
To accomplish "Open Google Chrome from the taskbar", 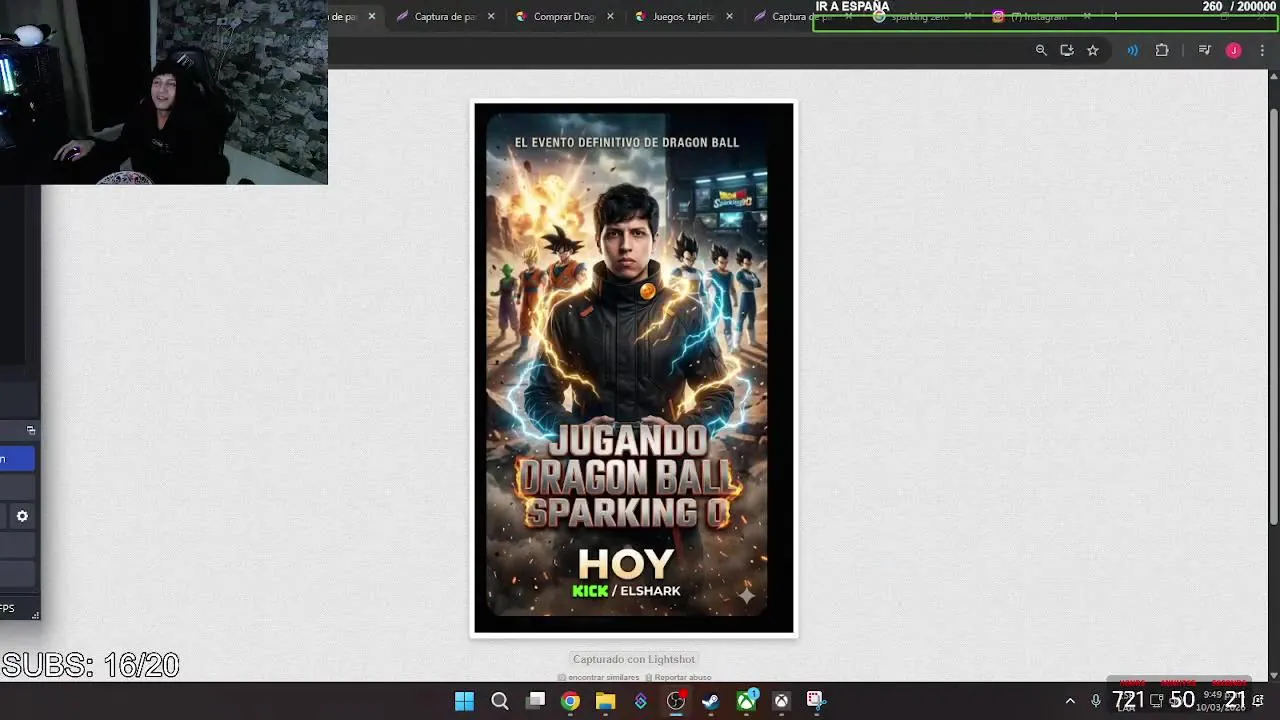I will pyautogui.click(x=570, y=701).
